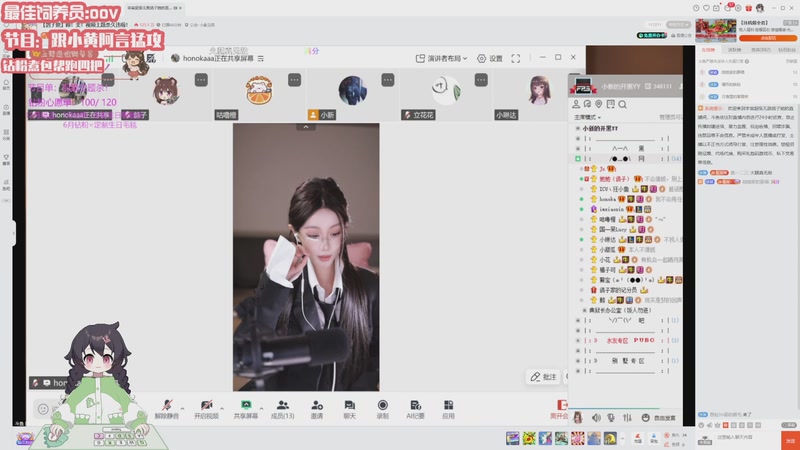Viewport: 800px width, 450px height.
Task: Select user 小明达 in YY channel list
Action: coord(607,239)
